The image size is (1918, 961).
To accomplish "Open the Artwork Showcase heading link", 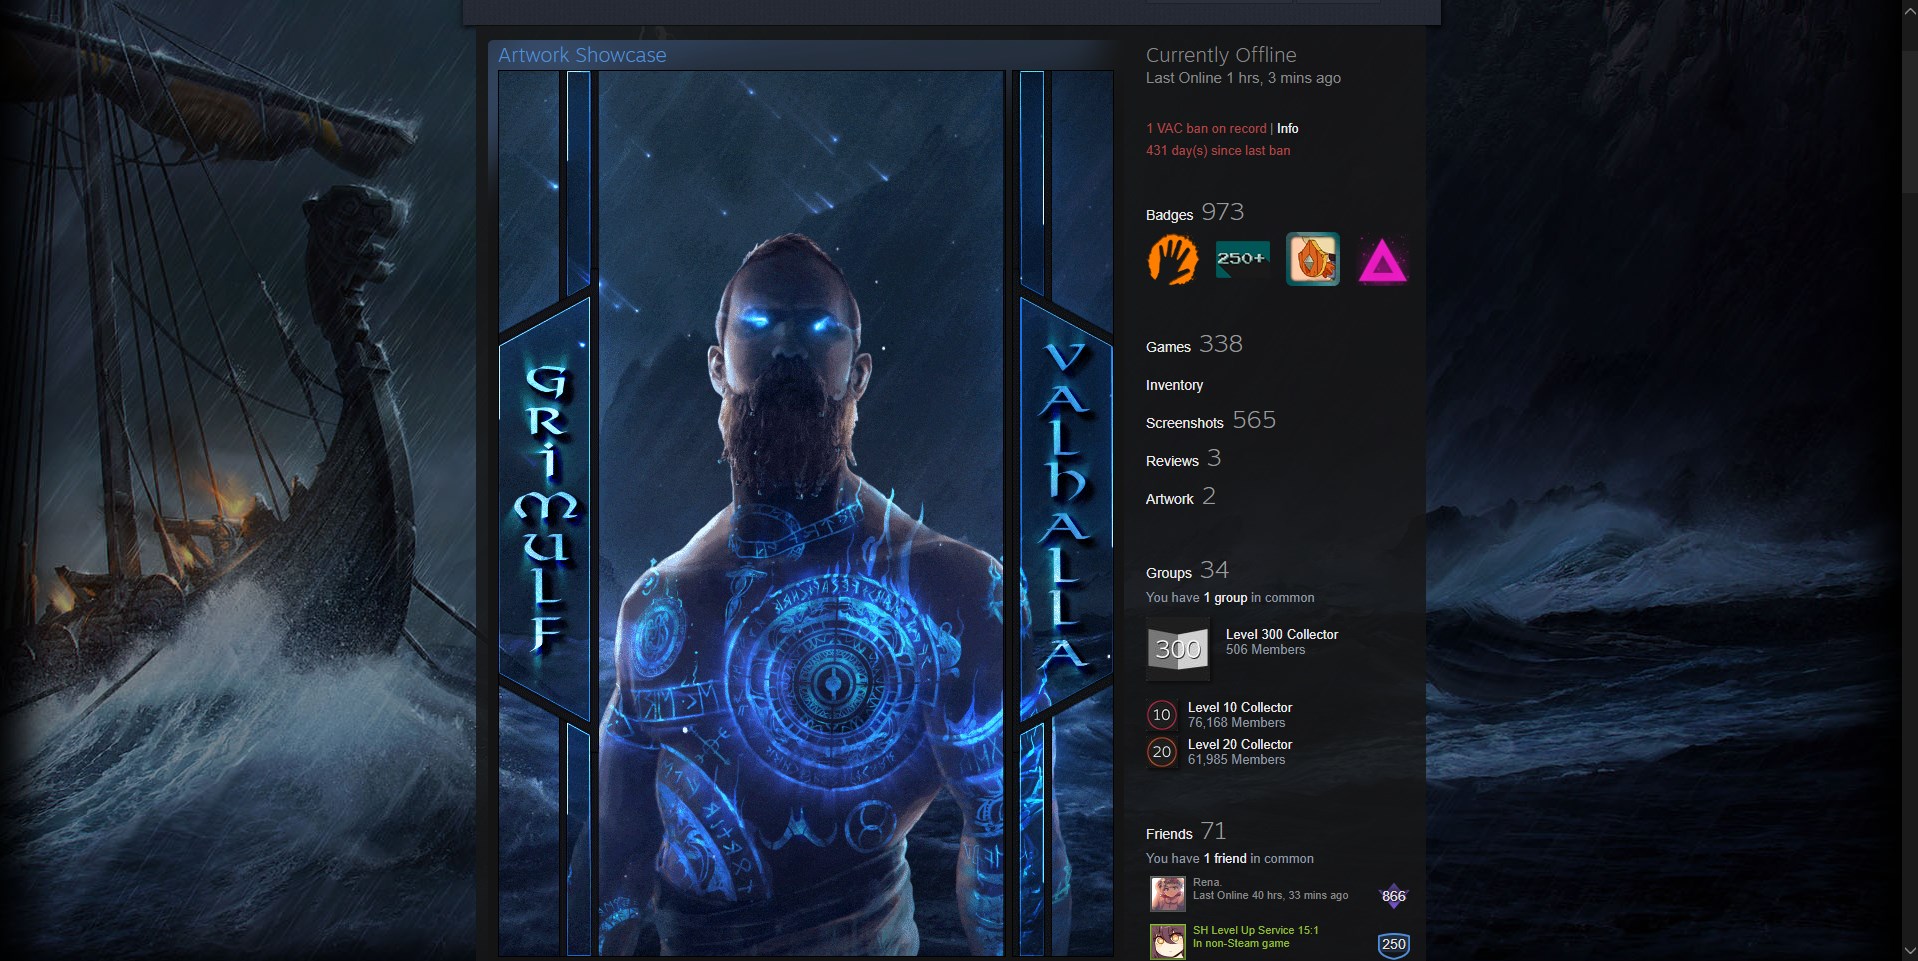I will click(582, 55).
